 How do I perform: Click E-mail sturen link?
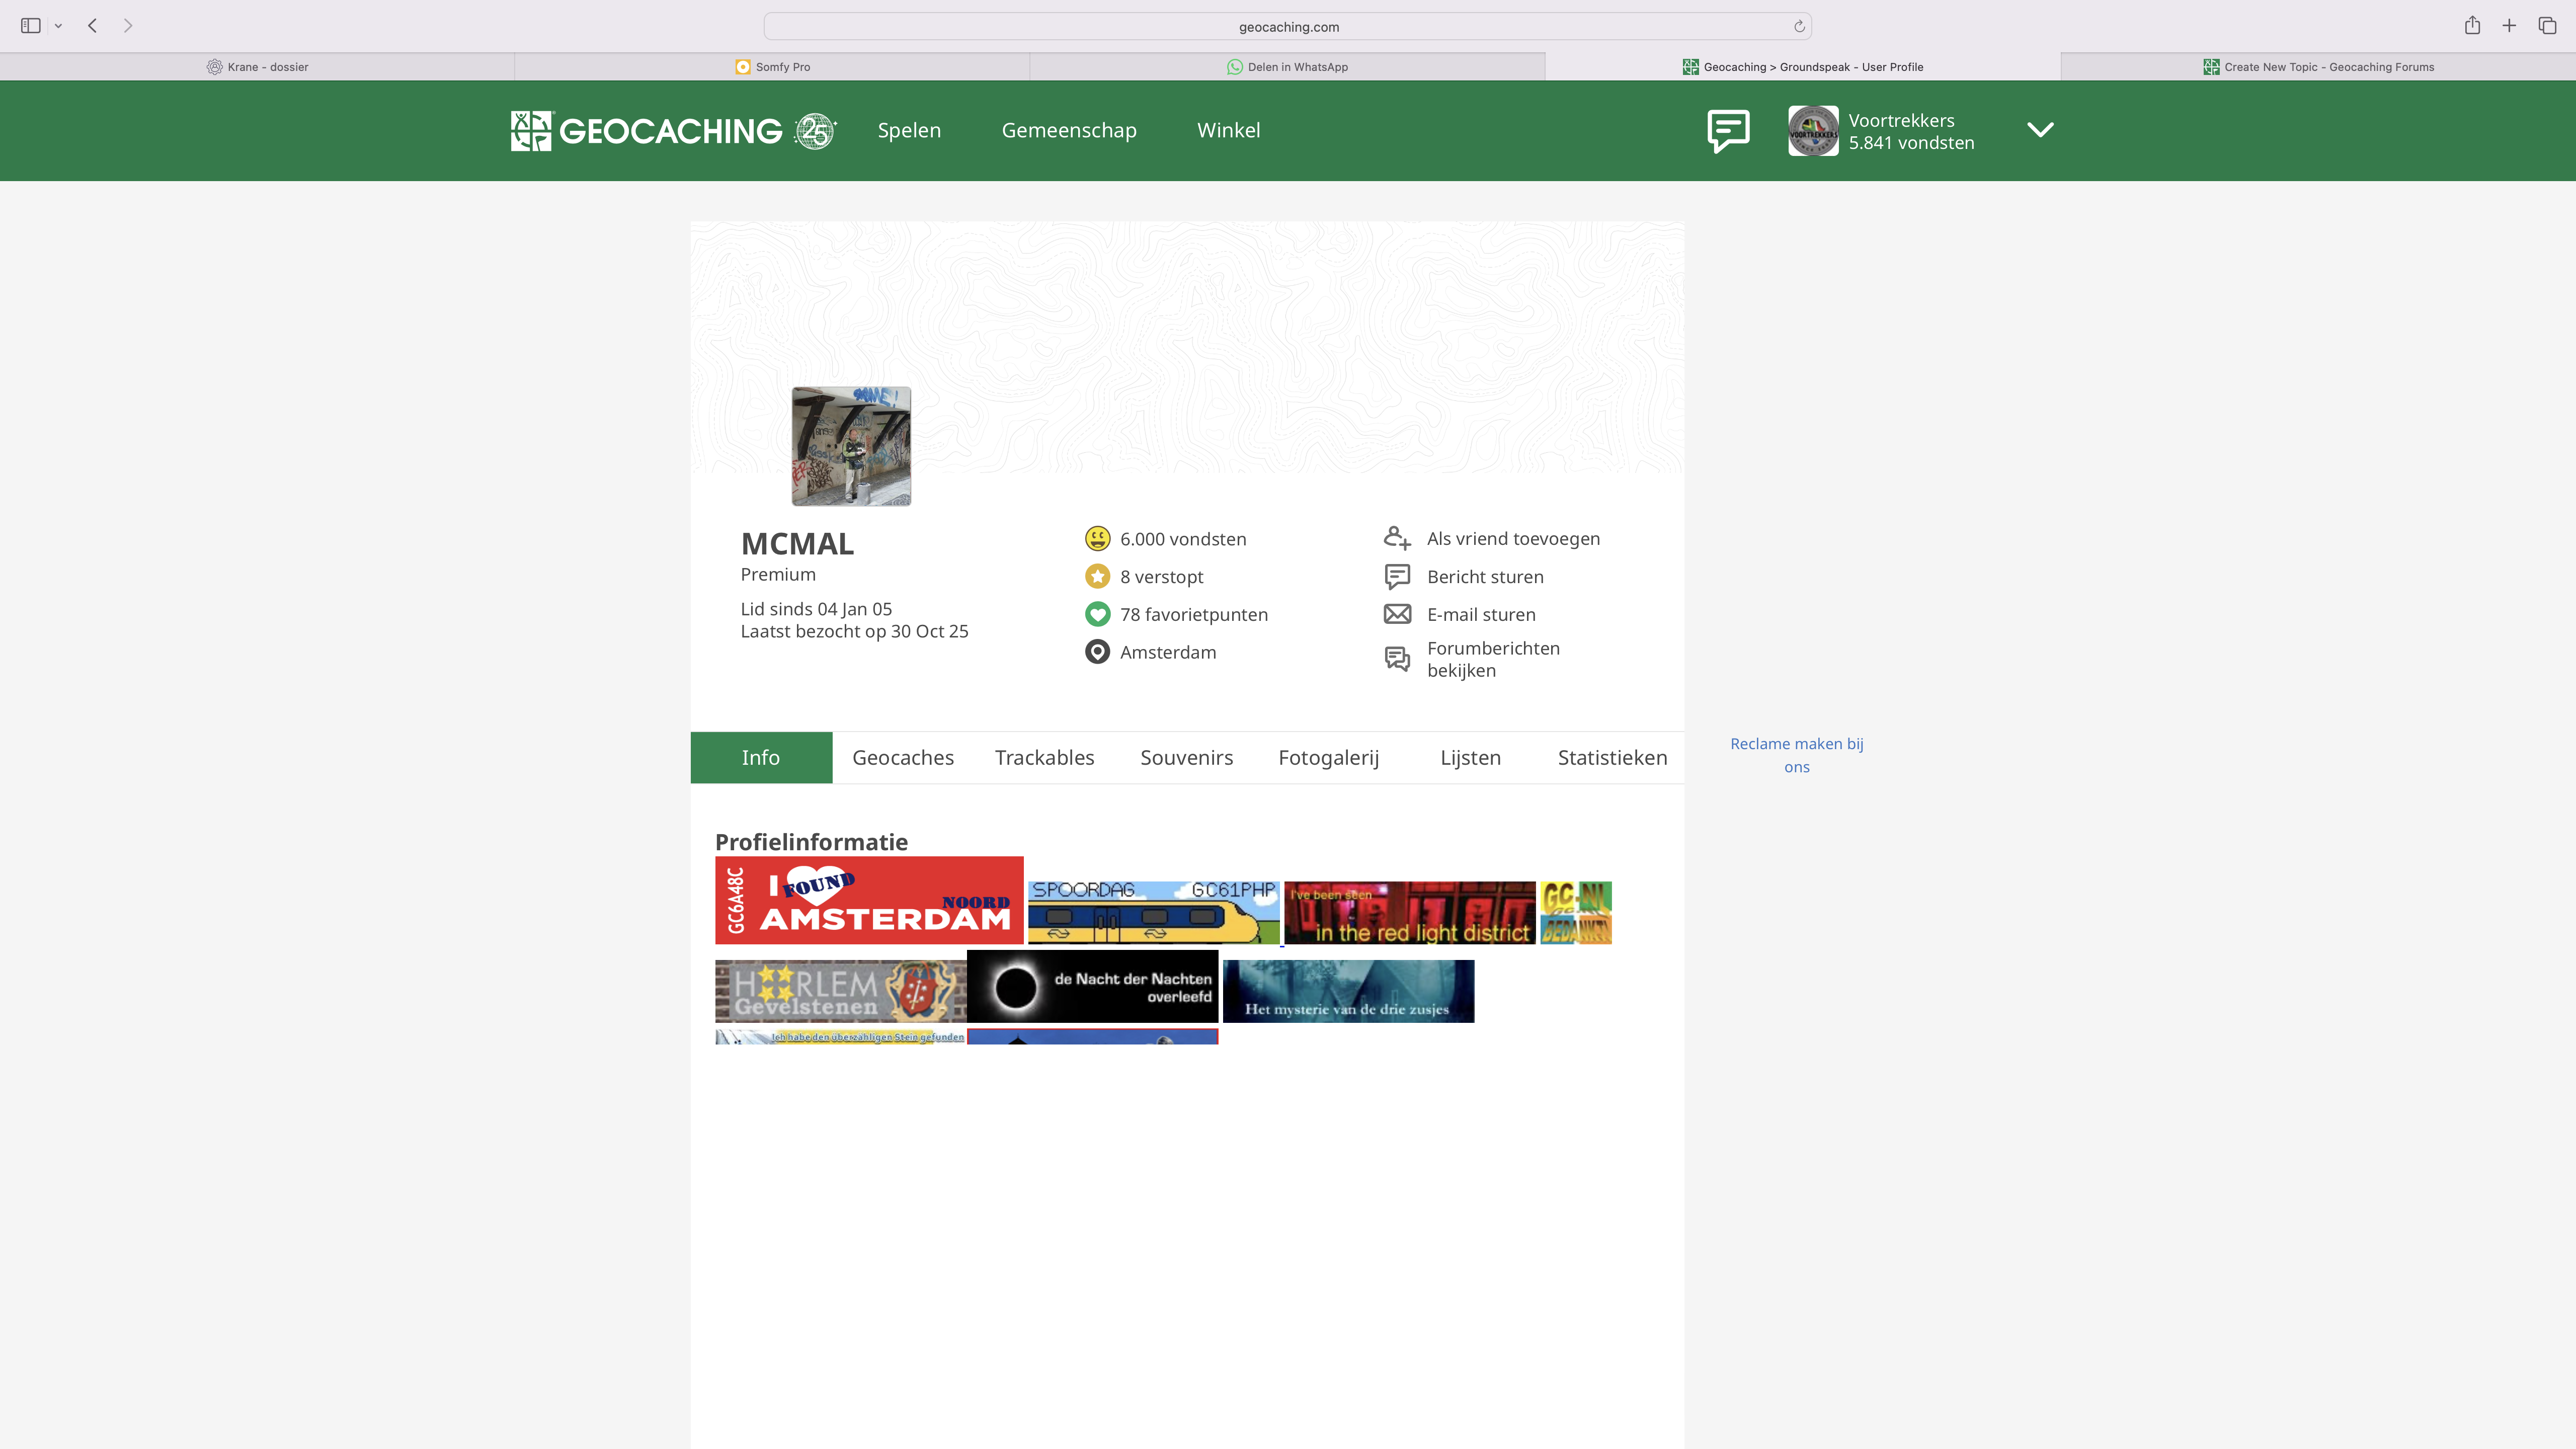(1481, 614)
